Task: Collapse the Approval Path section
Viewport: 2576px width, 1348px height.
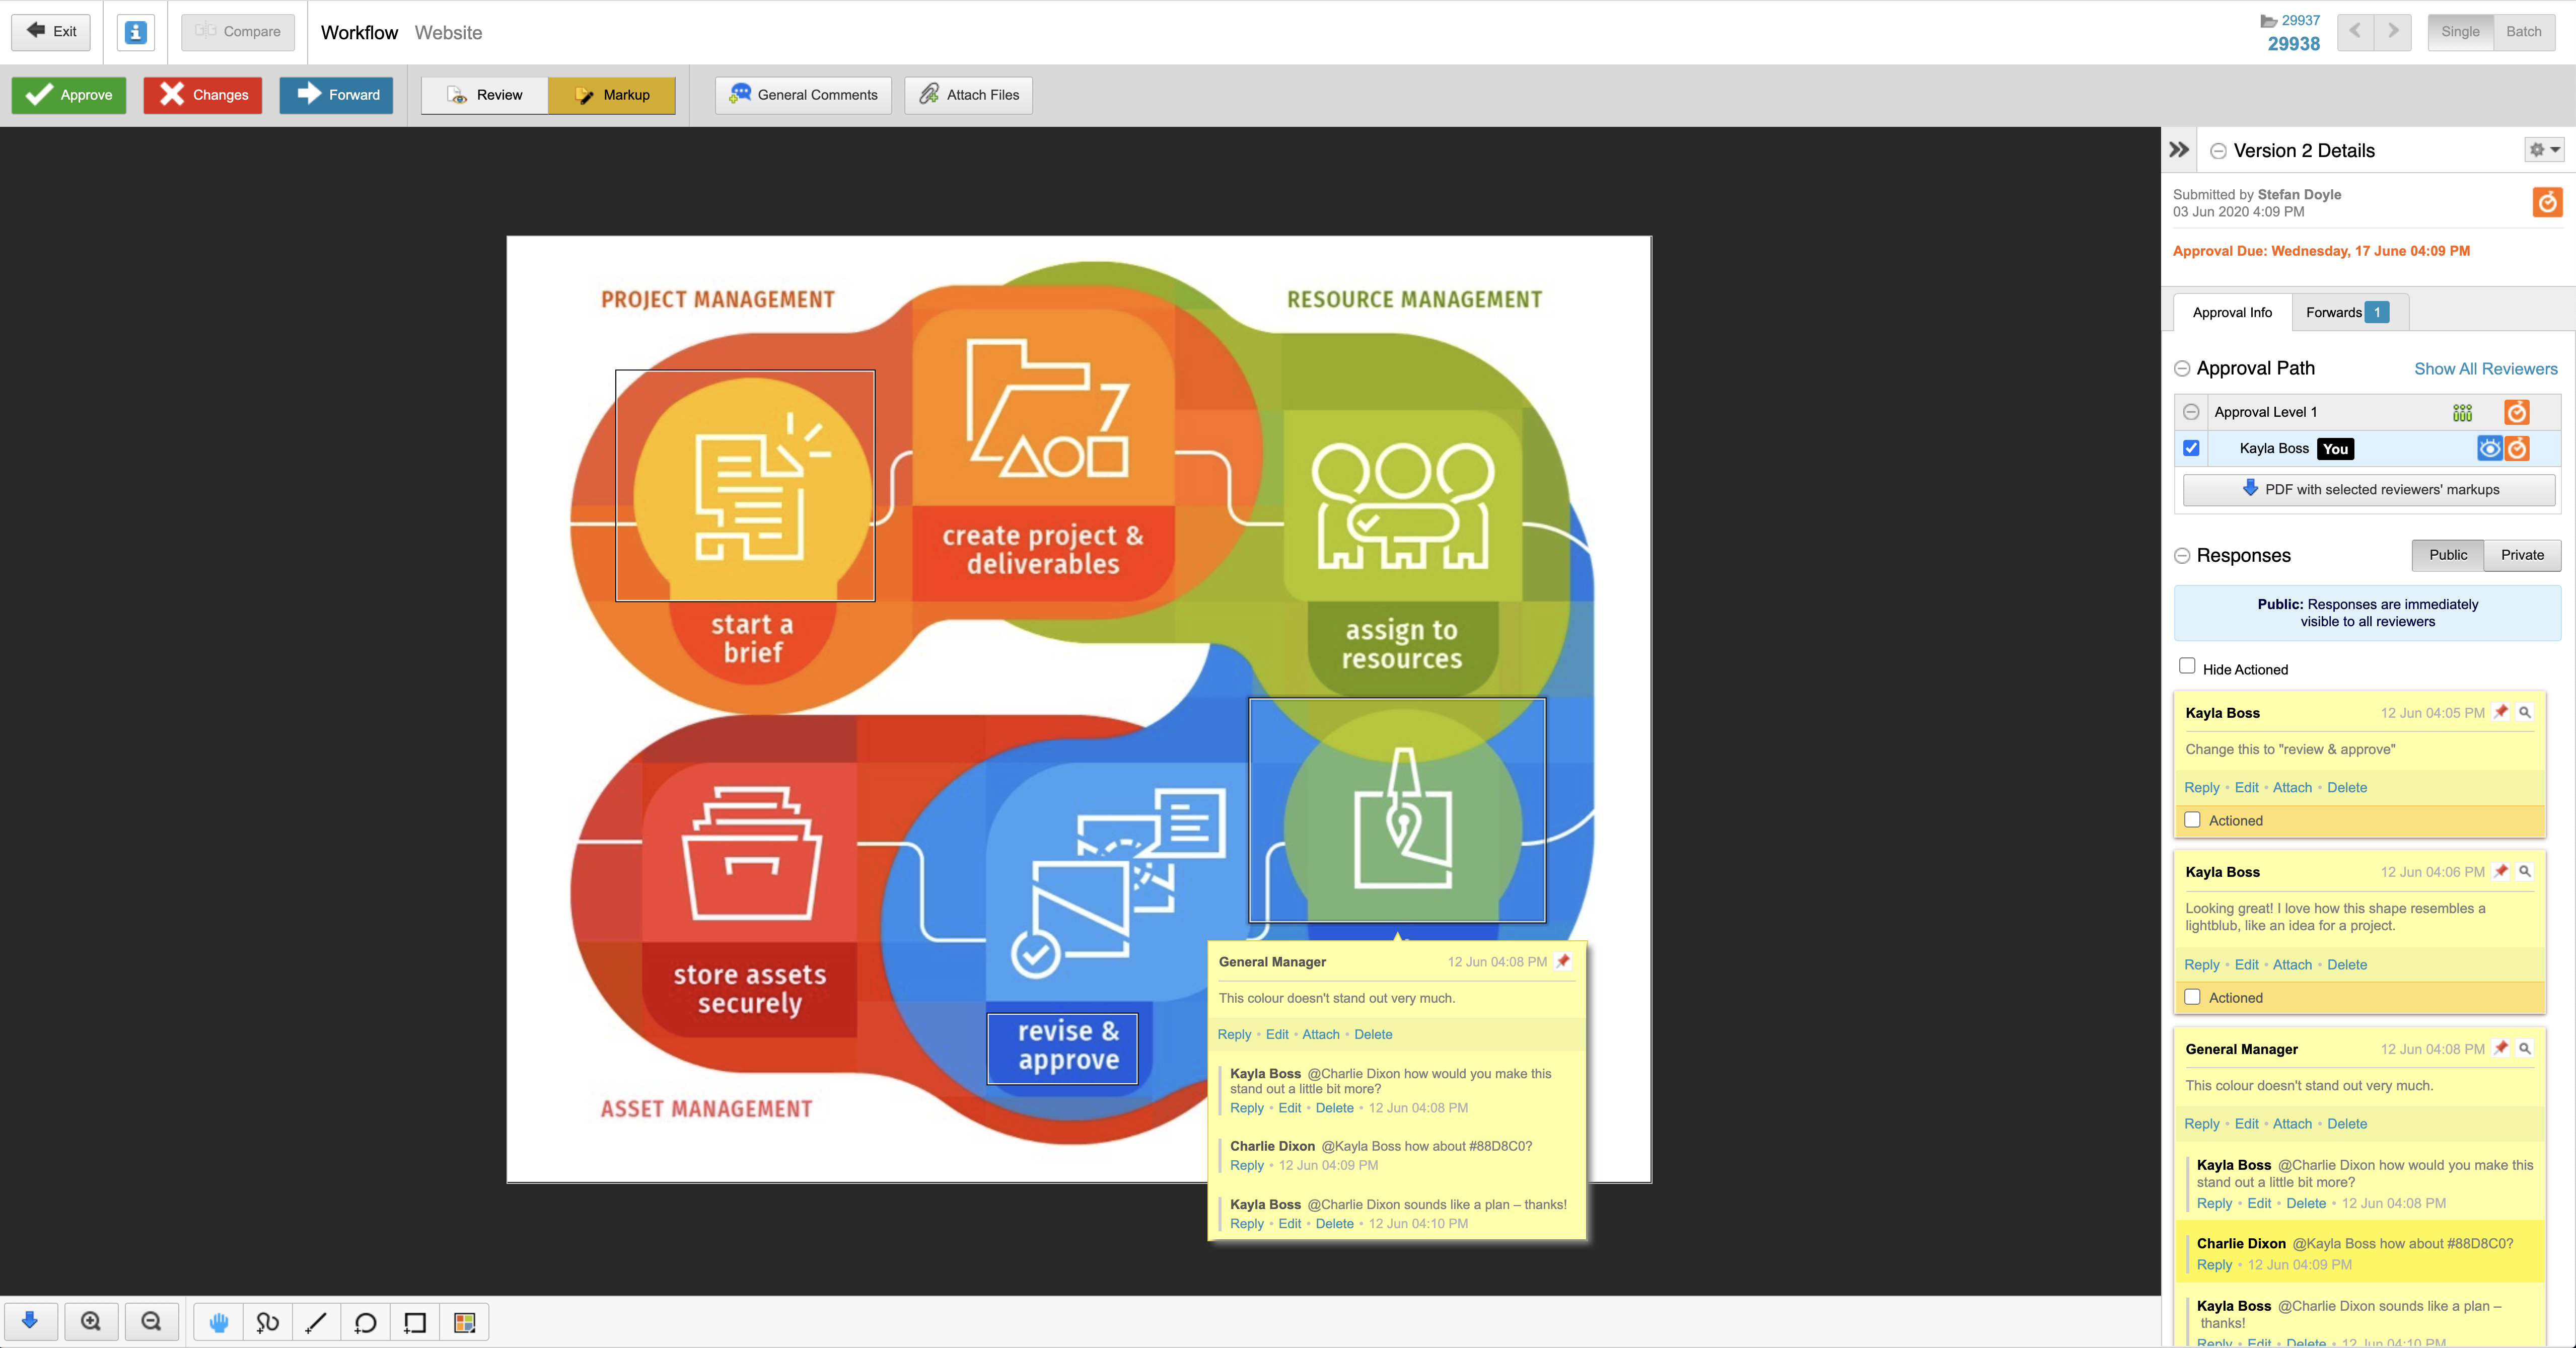Action: (2182, 369)
